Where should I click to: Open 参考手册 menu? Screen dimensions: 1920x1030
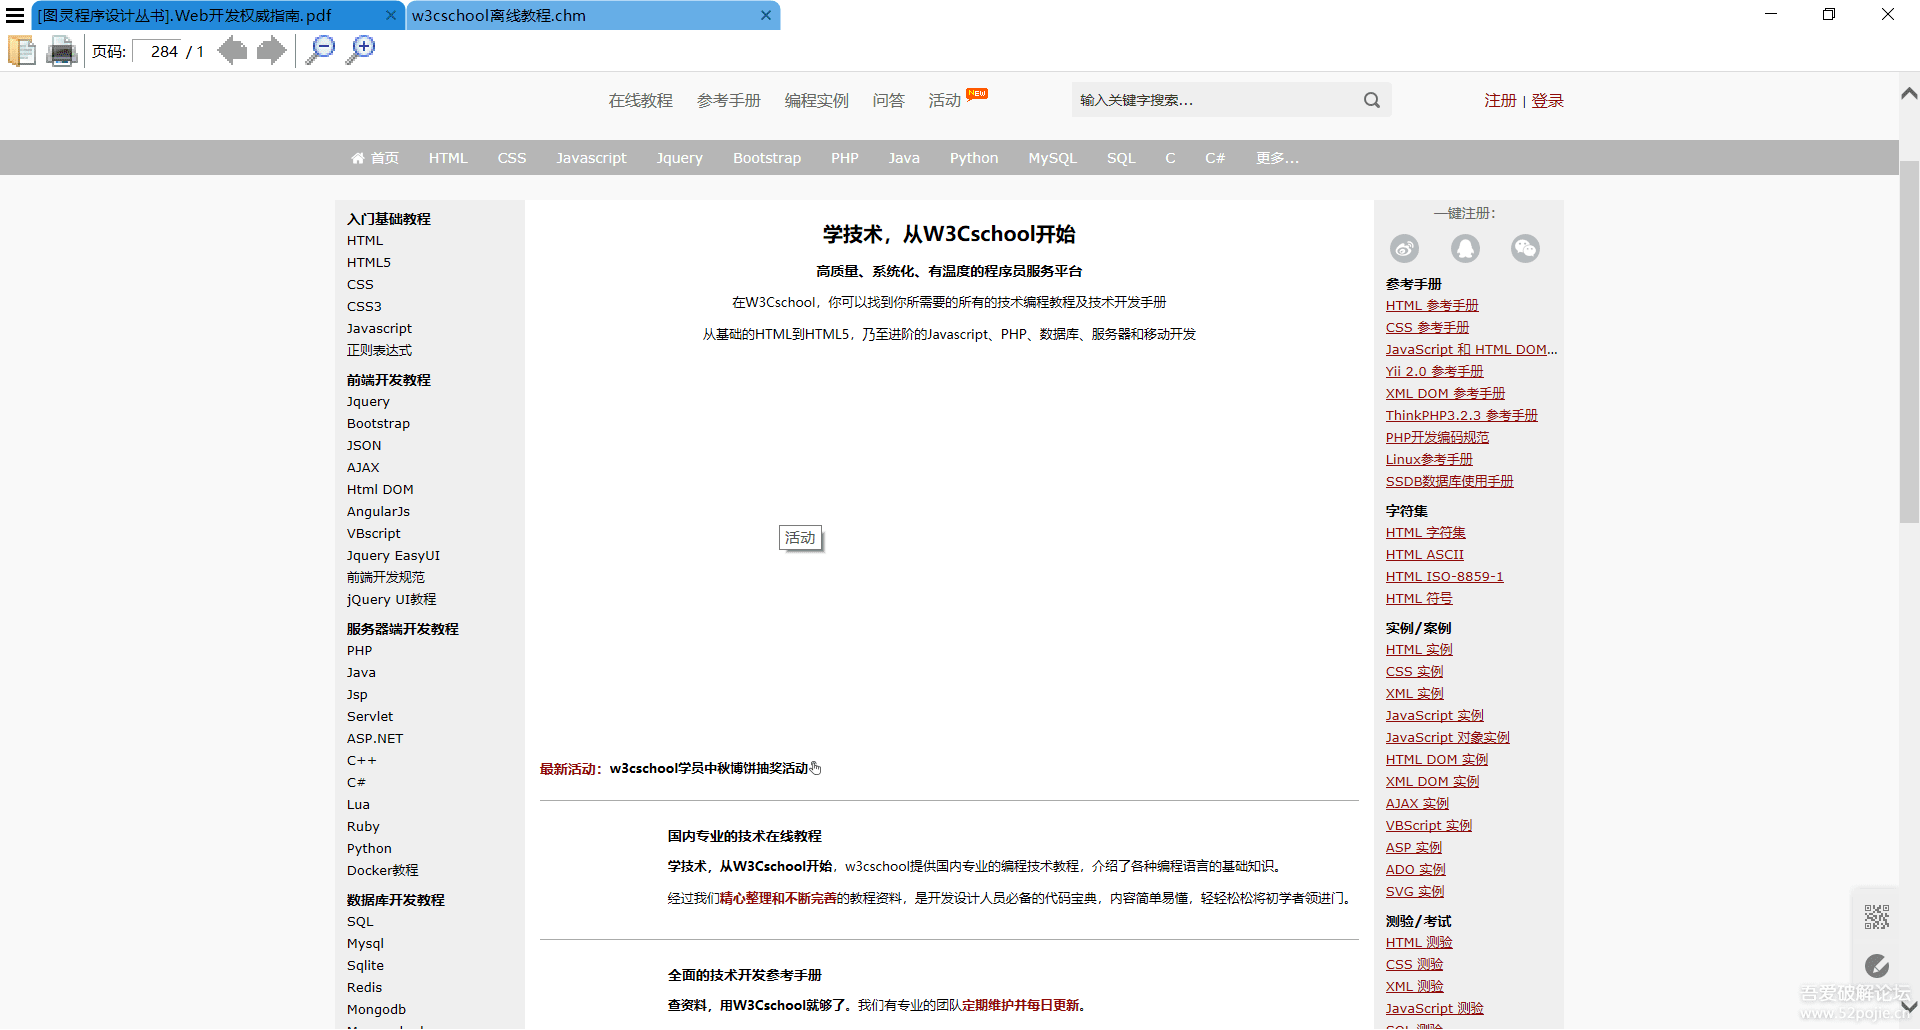(x=729, y=100)
